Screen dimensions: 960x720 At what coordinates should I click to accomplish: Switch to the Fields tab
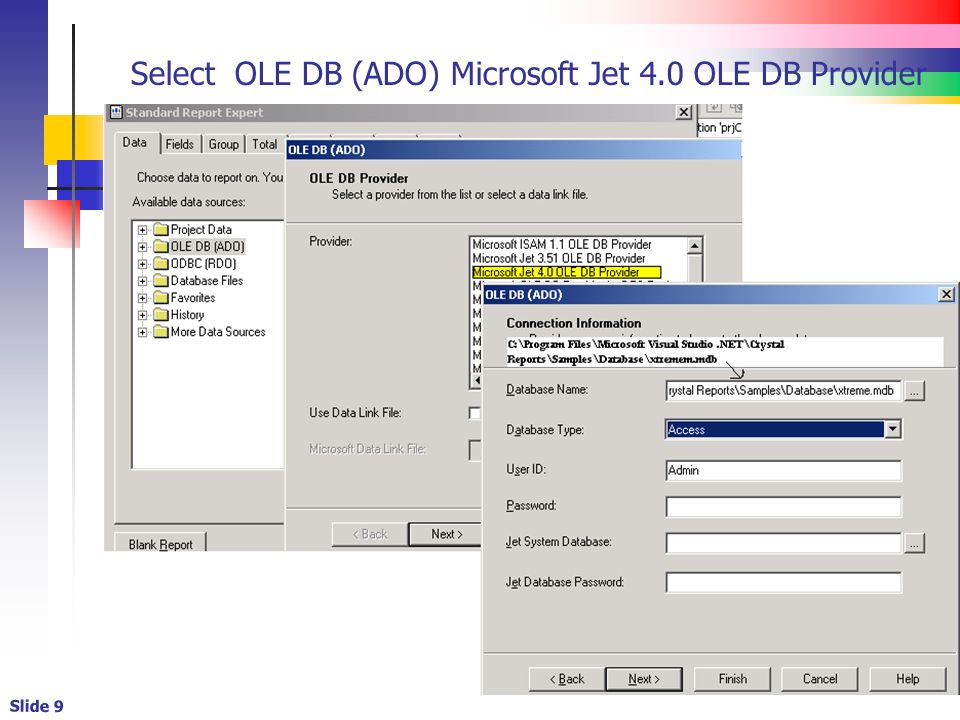(180, 144)
